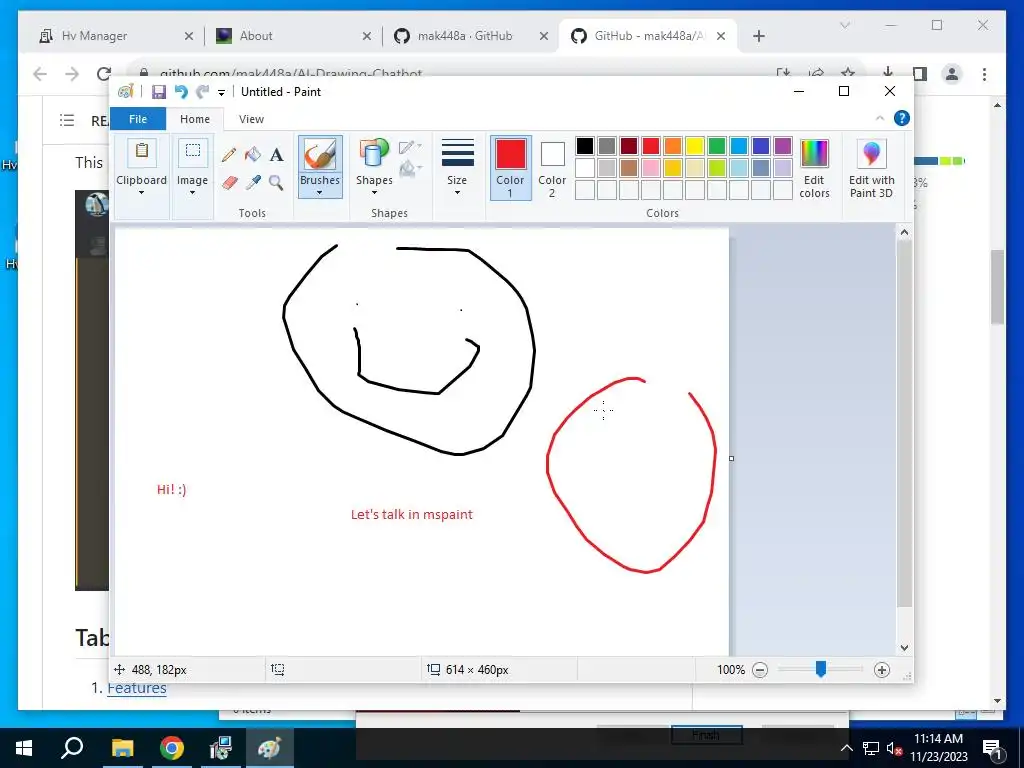
Task: Select the Color picker eyedropper tool
Action: click(253, 183)
